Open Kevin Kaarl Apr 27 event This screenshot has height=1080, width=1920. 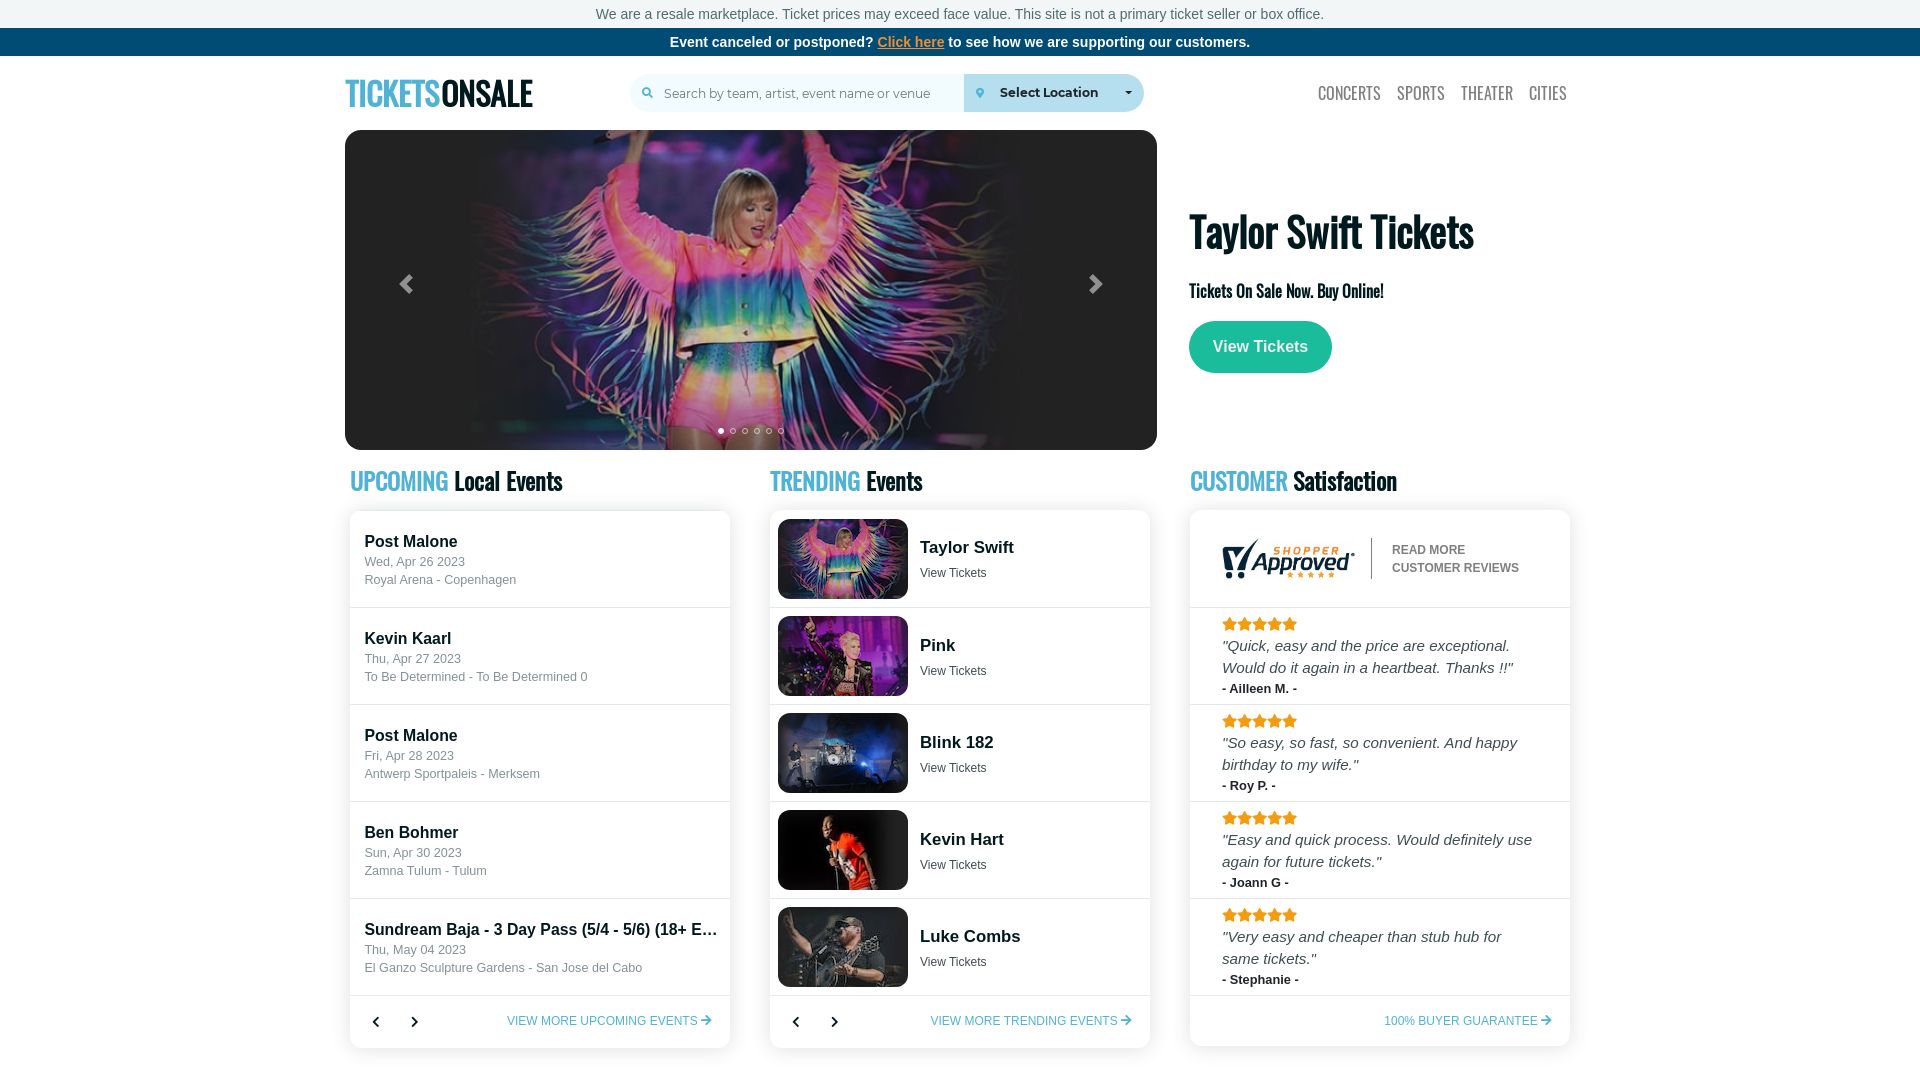pyautogui.click(x=540, y=656)
